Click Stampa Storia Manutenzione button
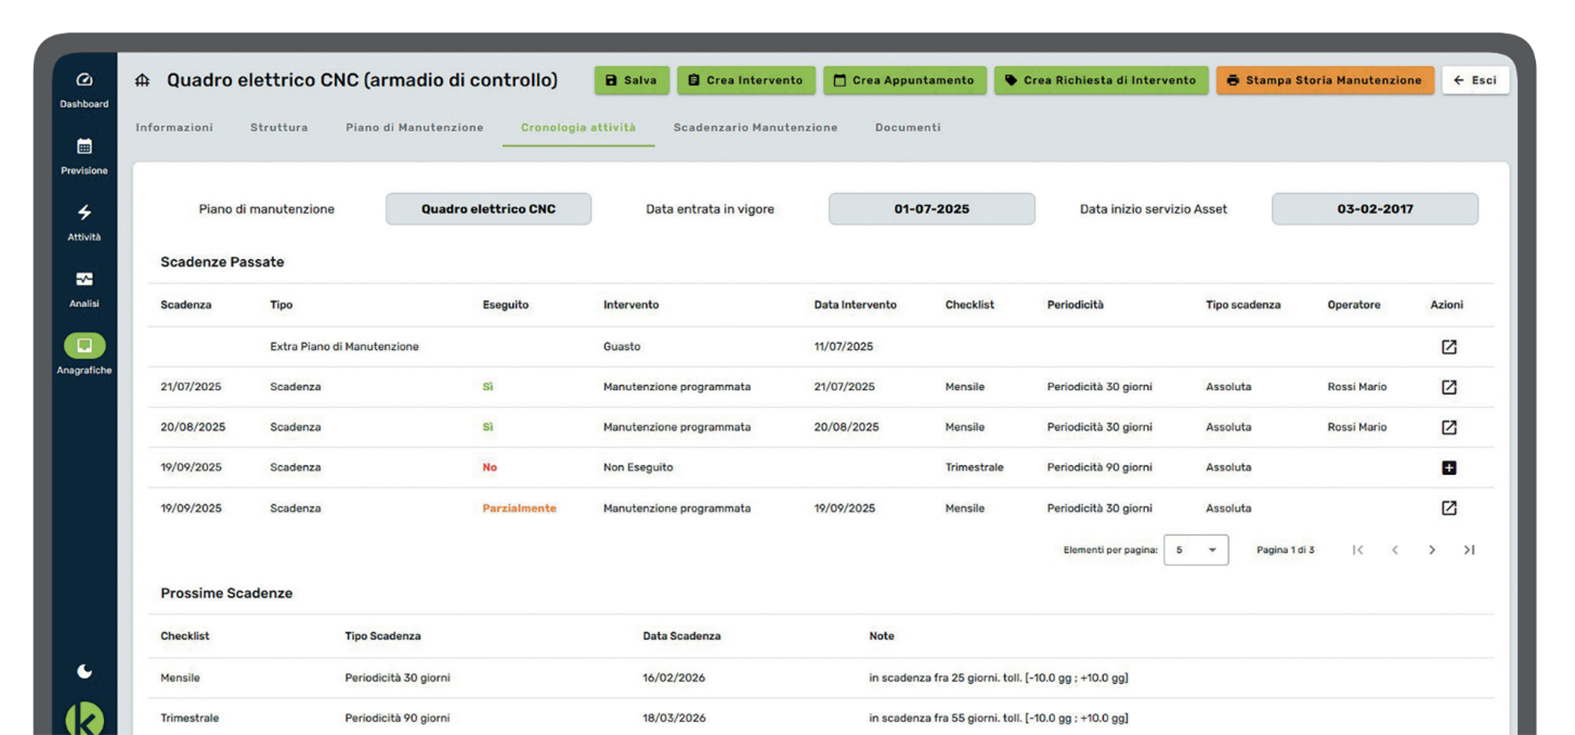 point(1324,80)
